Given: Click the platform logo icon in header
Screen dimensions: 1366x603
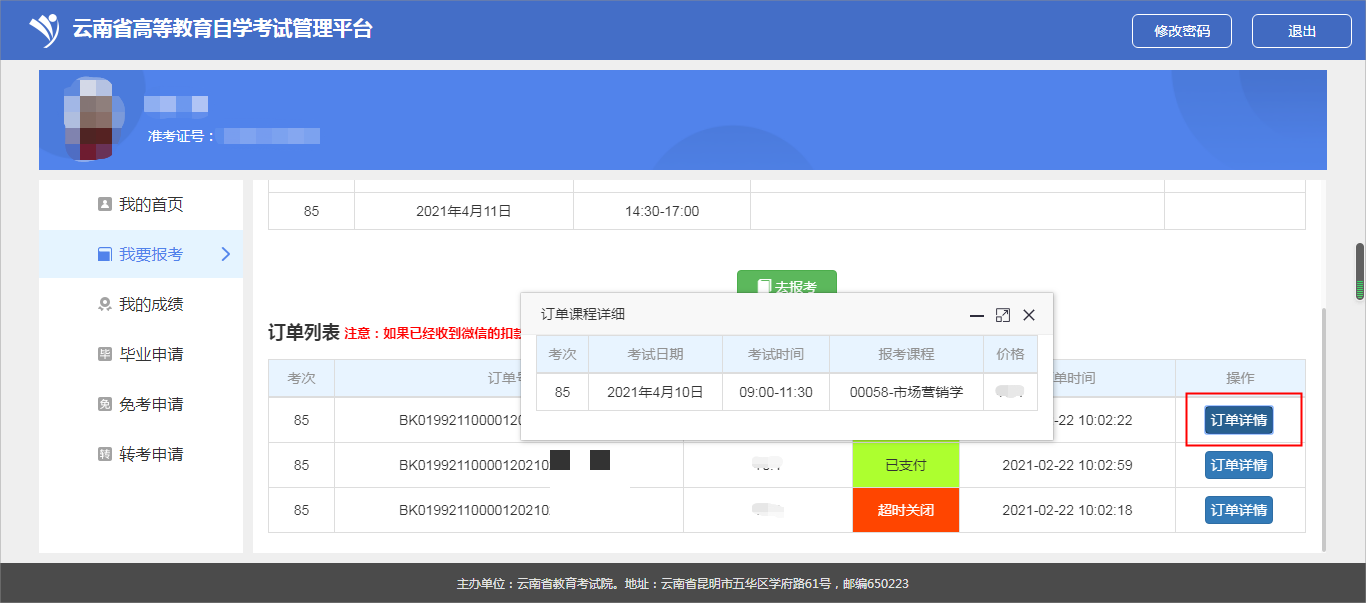Looking at the screenshot, I should pos(45,30).
